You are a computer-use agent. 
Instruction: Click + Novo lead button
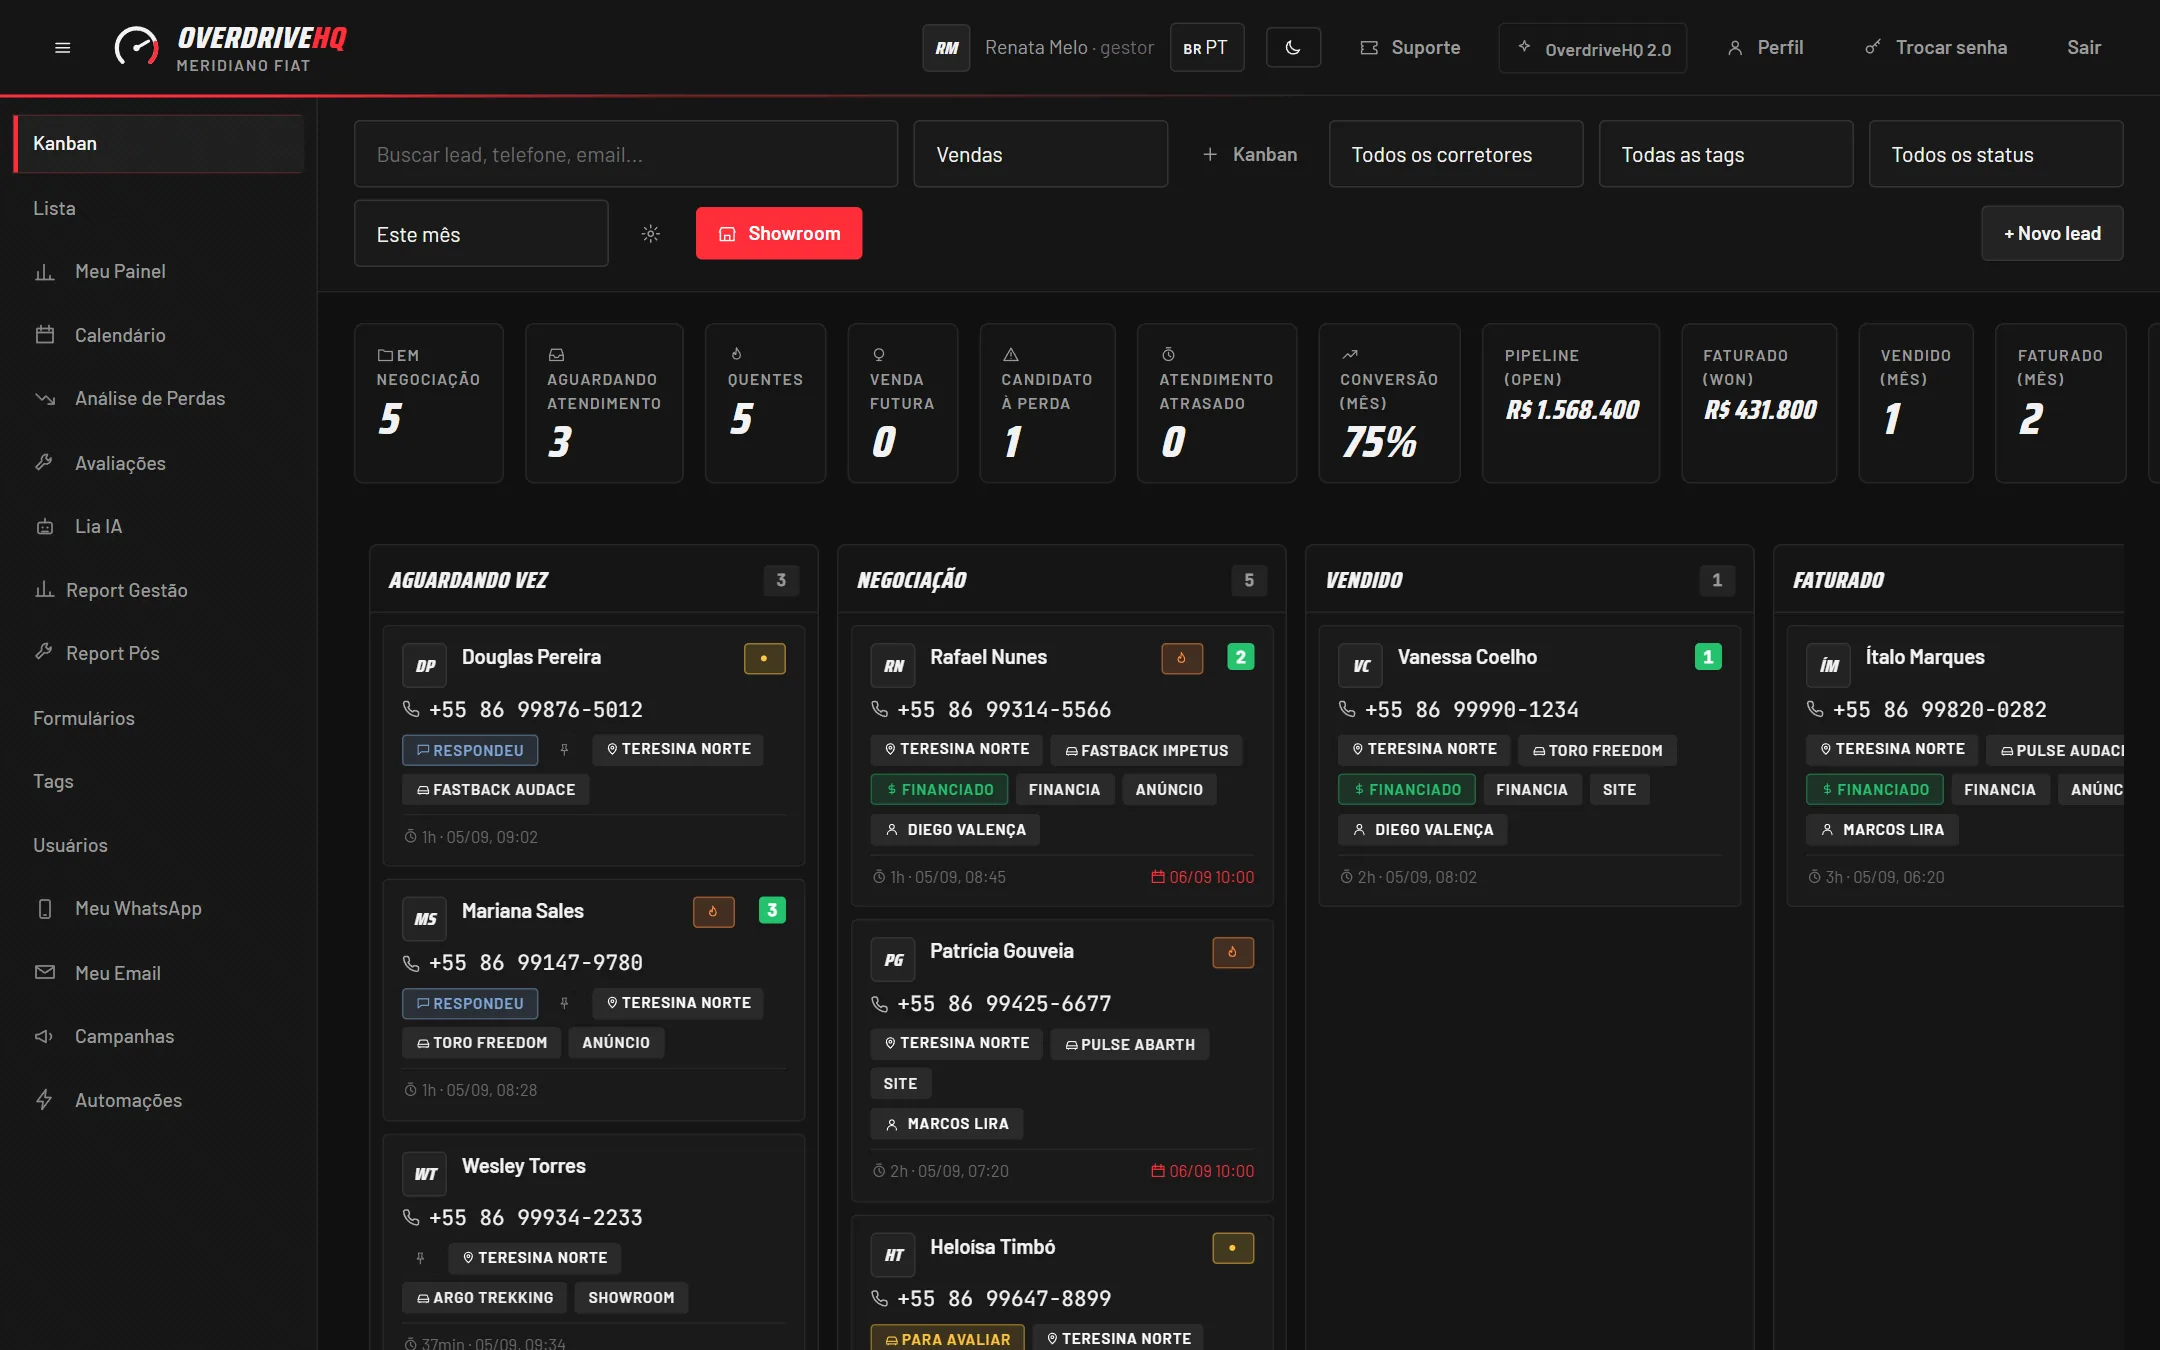2052,233
